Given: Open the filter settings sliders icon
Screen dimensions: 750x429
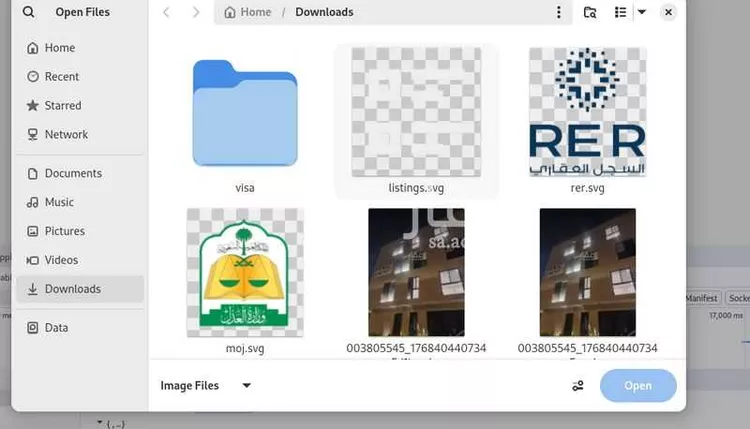Looking at the screenshot, I should 578,385.
